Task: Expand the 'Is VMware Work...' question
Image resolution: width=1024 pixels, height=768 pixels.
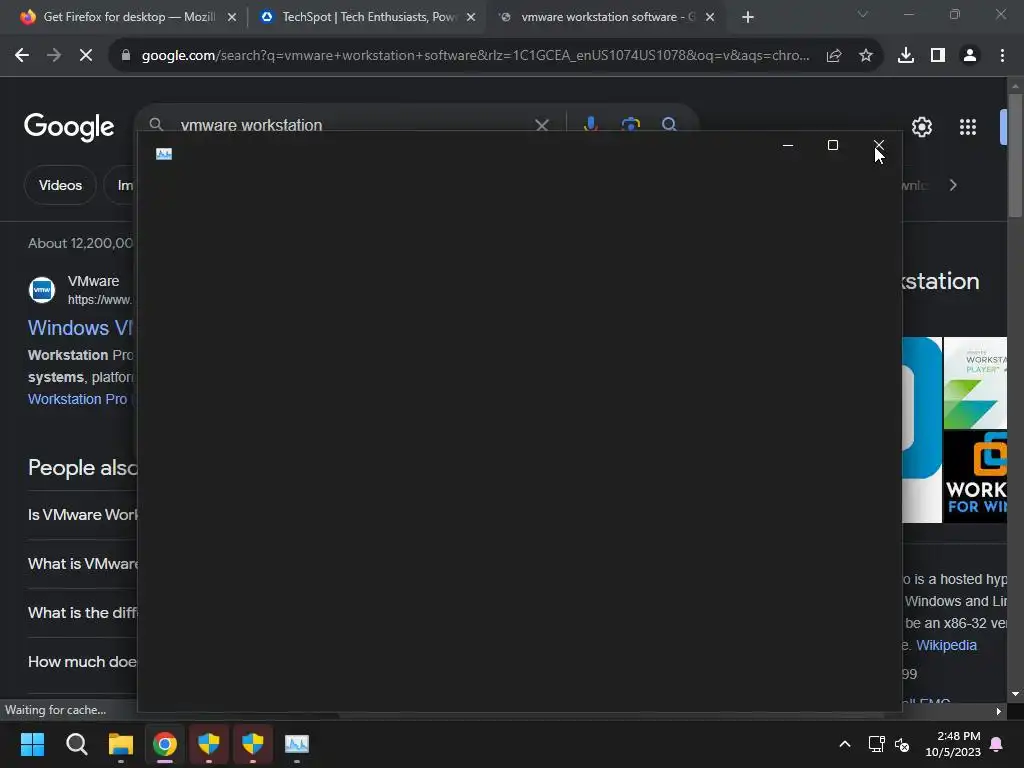Action: pyautogui.click(x=83, y=515)
